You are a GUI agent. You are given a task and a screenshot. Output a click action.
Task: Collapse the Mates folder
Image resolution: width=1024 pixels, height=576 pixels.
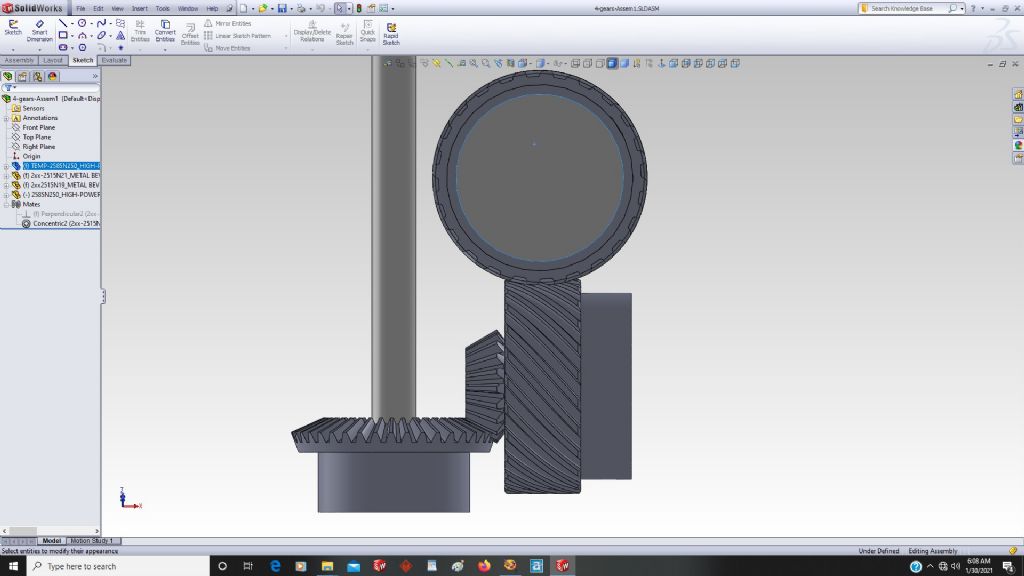[7, 204]
